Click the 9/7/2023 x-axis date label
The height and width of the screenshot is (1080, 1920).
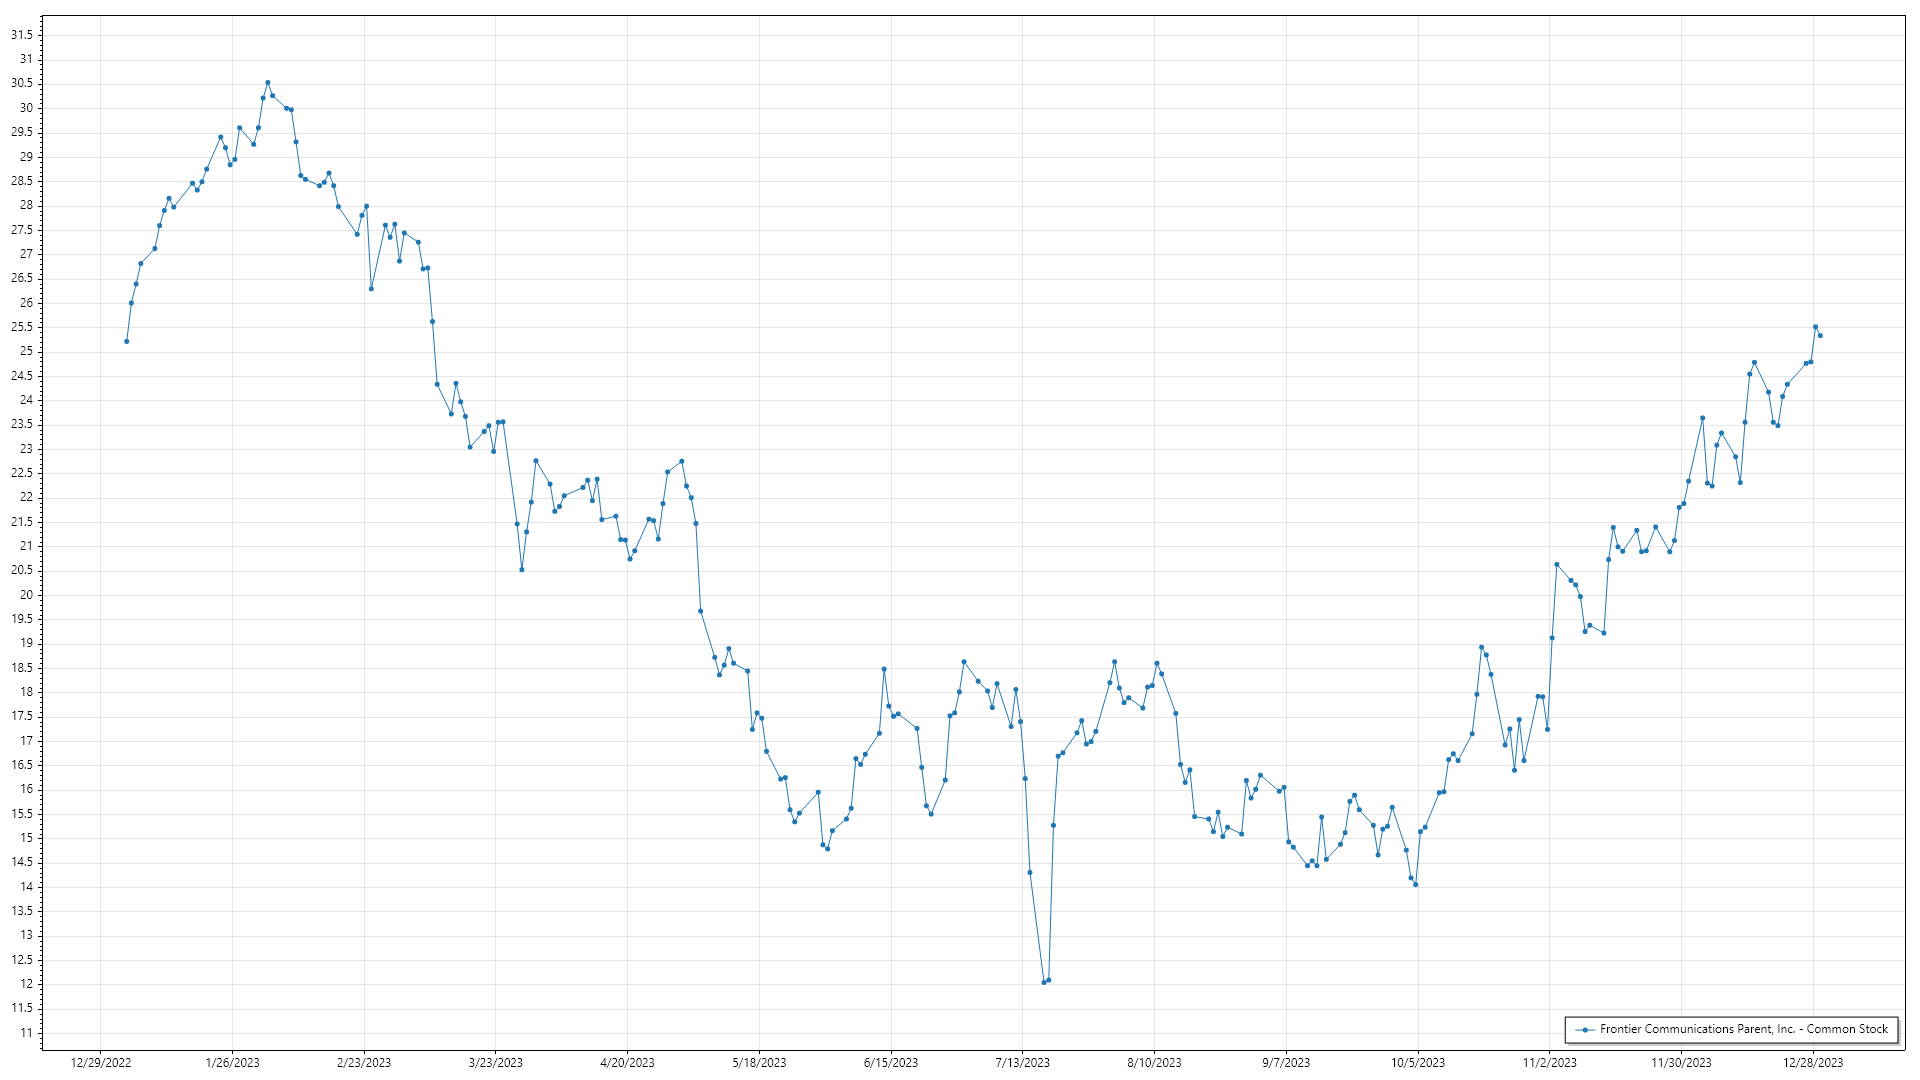1286,1062
